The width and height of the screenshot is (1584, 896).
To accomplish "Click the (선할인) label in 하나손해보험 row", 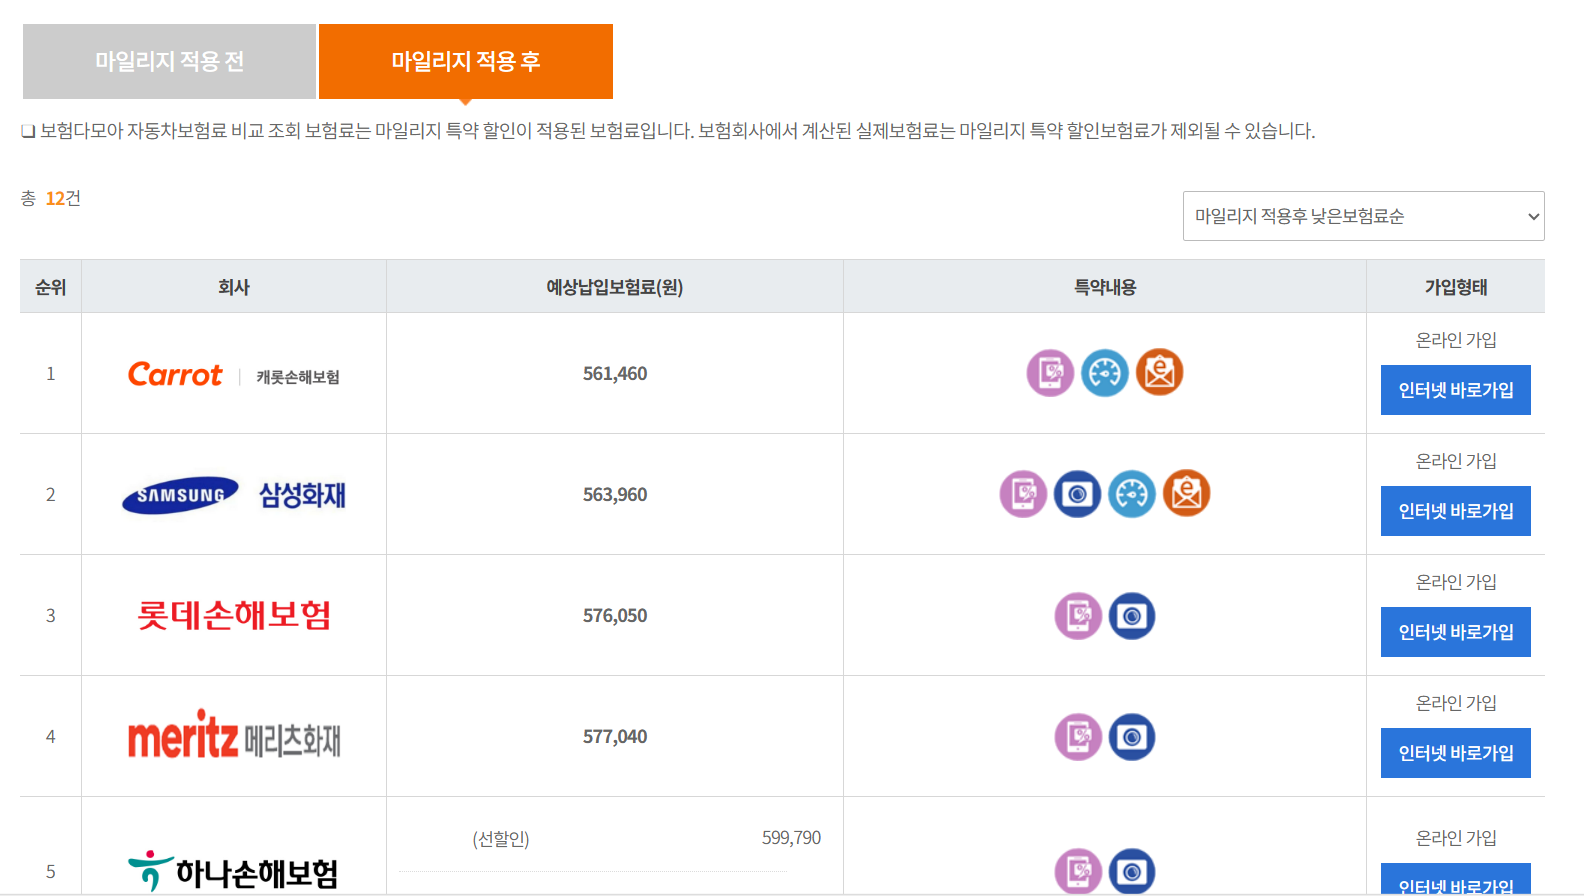I will tap(501, 839).
